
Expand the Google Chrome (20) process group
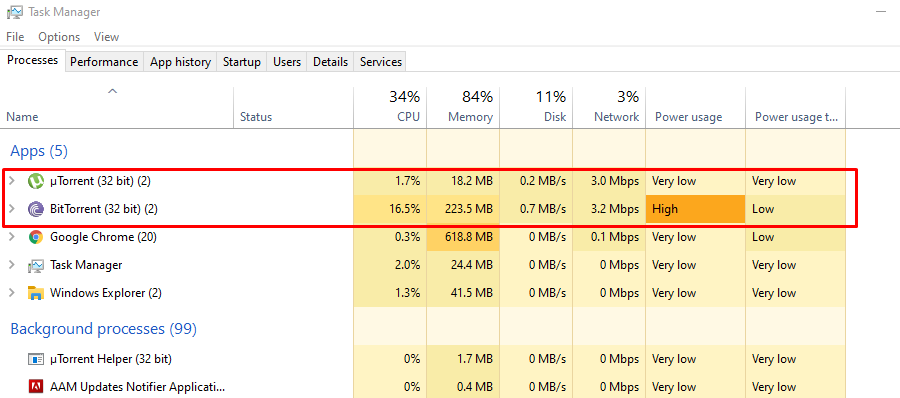pyautogui.click(x=12, y=237)
